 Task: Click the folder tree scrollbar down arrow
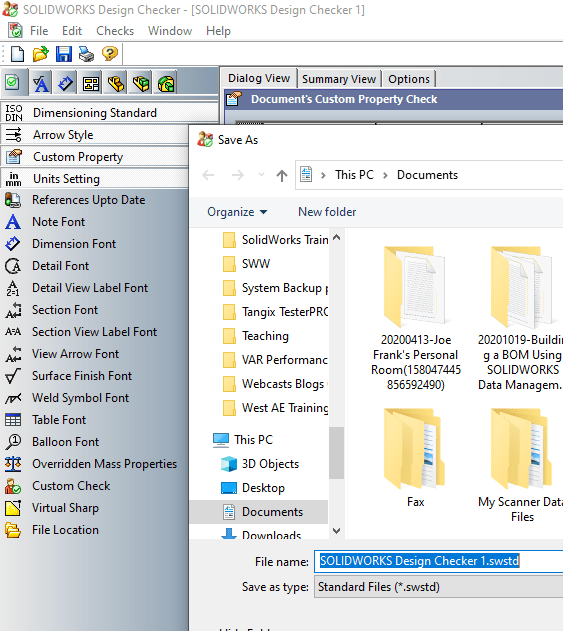click(336, 531)
